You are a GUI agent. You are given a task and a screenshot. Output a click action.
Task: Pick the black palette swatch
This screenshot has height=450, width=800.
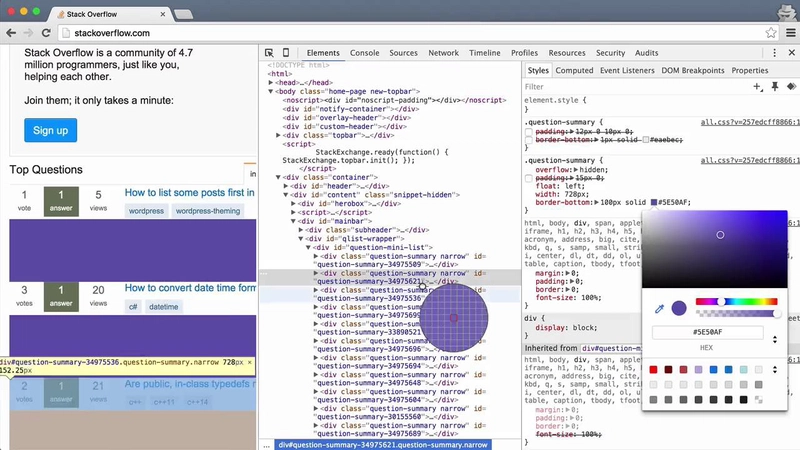click(743, 399)
